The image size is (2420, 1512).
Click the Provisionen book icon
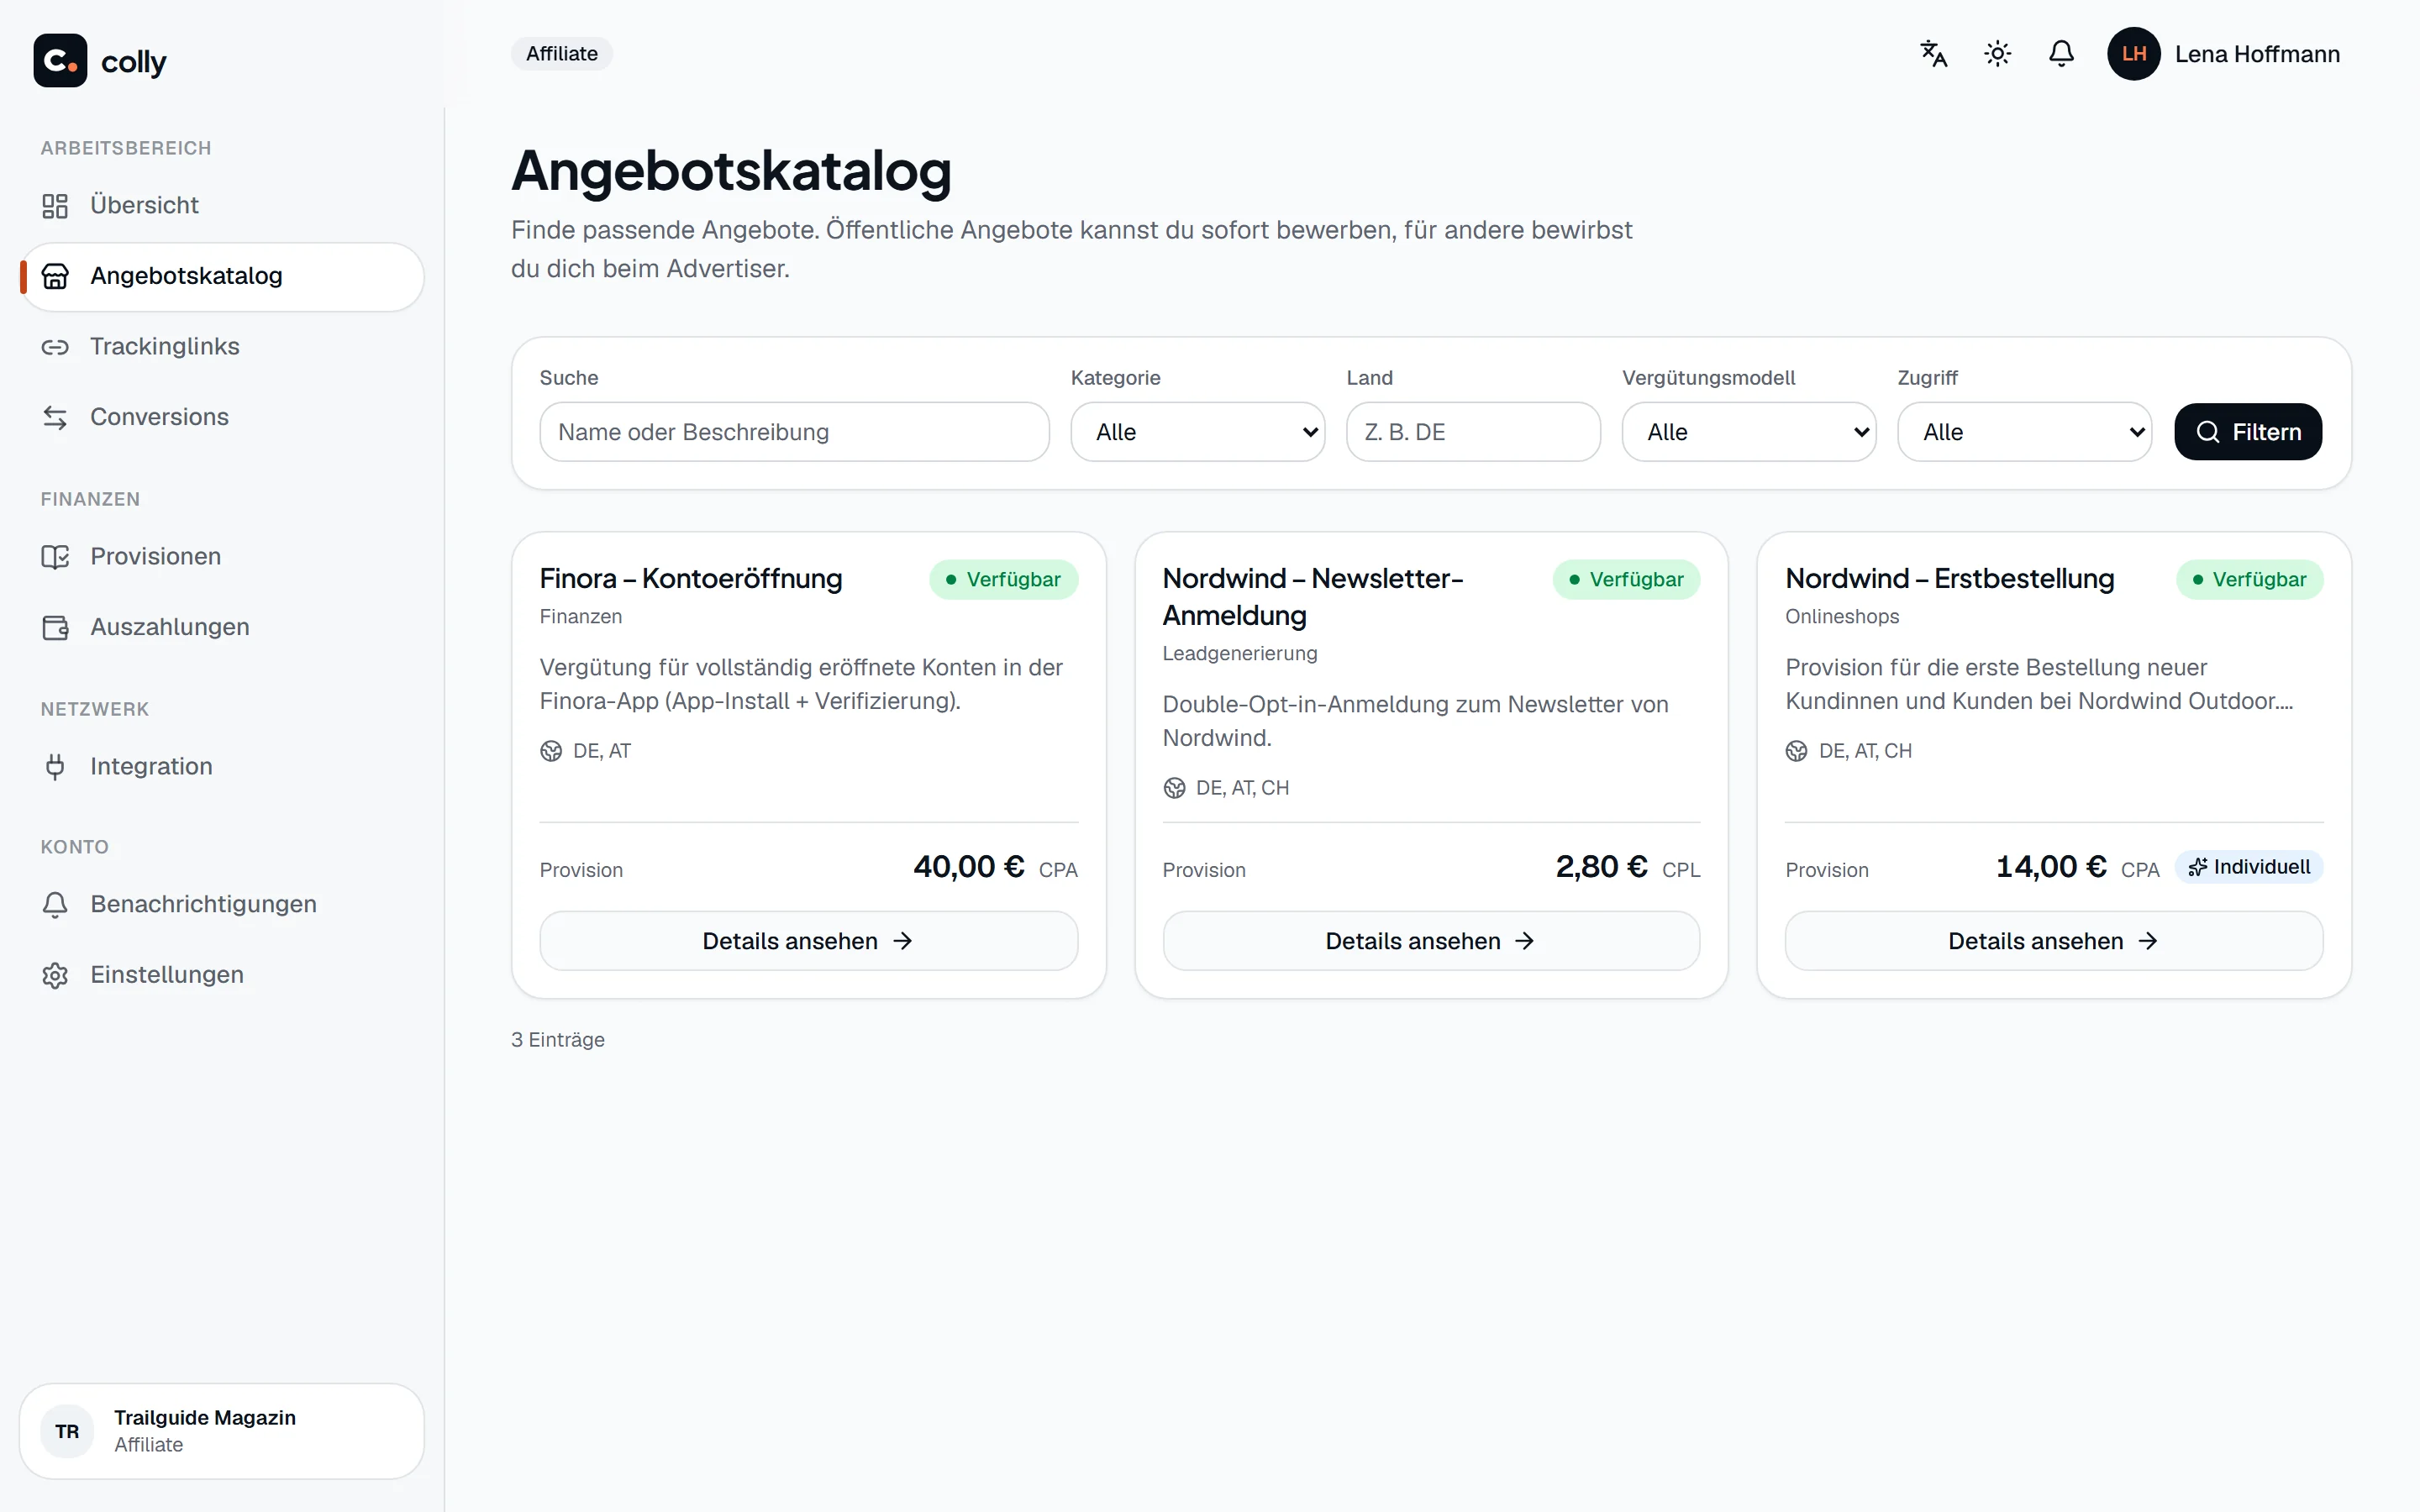click(x=55, y=557)
